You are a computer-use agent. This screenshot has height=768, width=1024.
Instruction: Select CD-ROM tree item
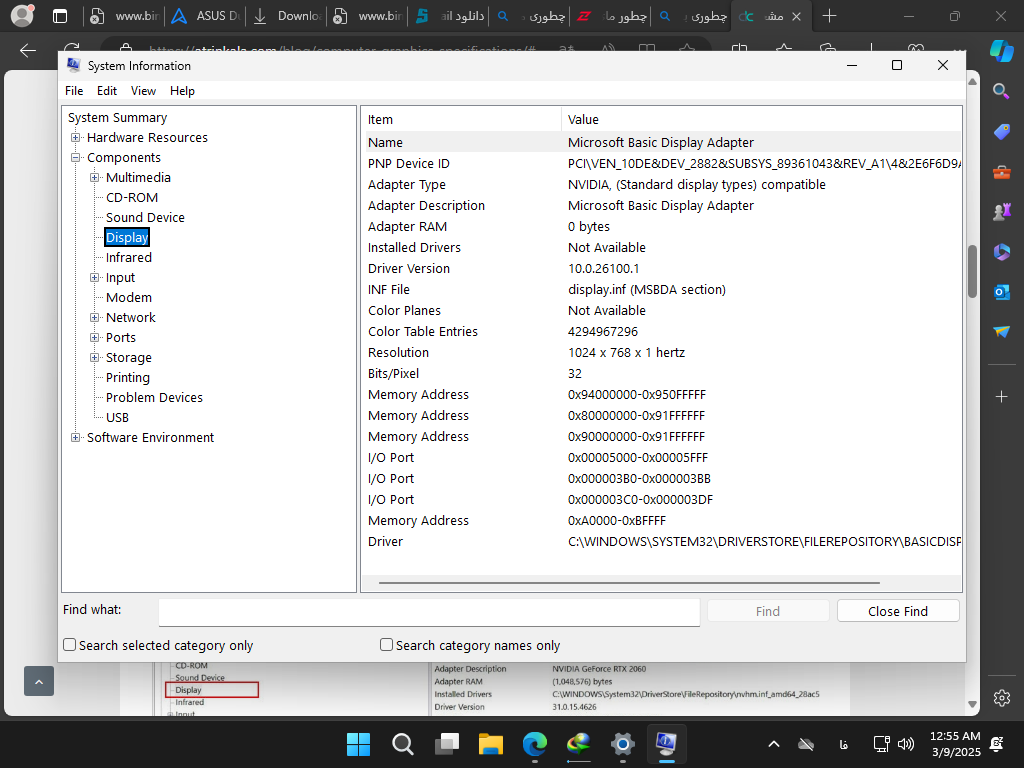click(132, 197)
